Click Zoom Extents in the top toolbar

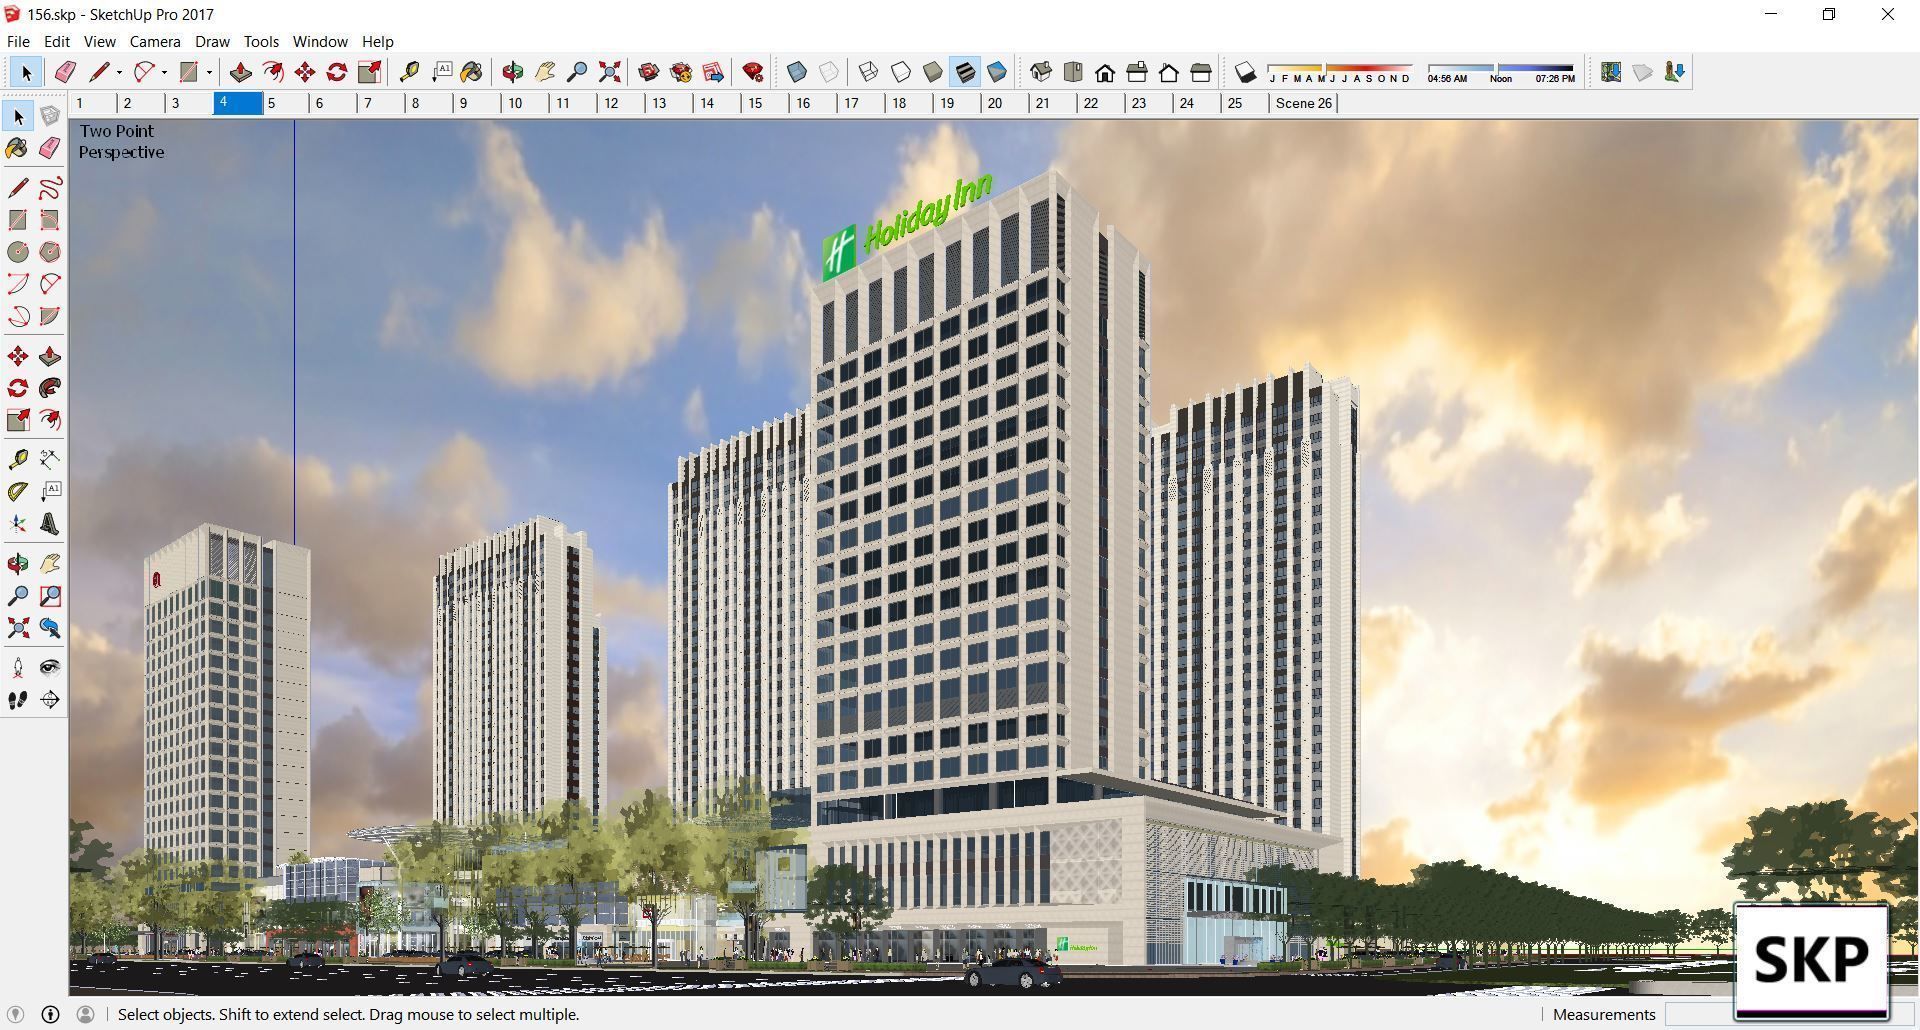pyautogui.click(x=609, y=72)
